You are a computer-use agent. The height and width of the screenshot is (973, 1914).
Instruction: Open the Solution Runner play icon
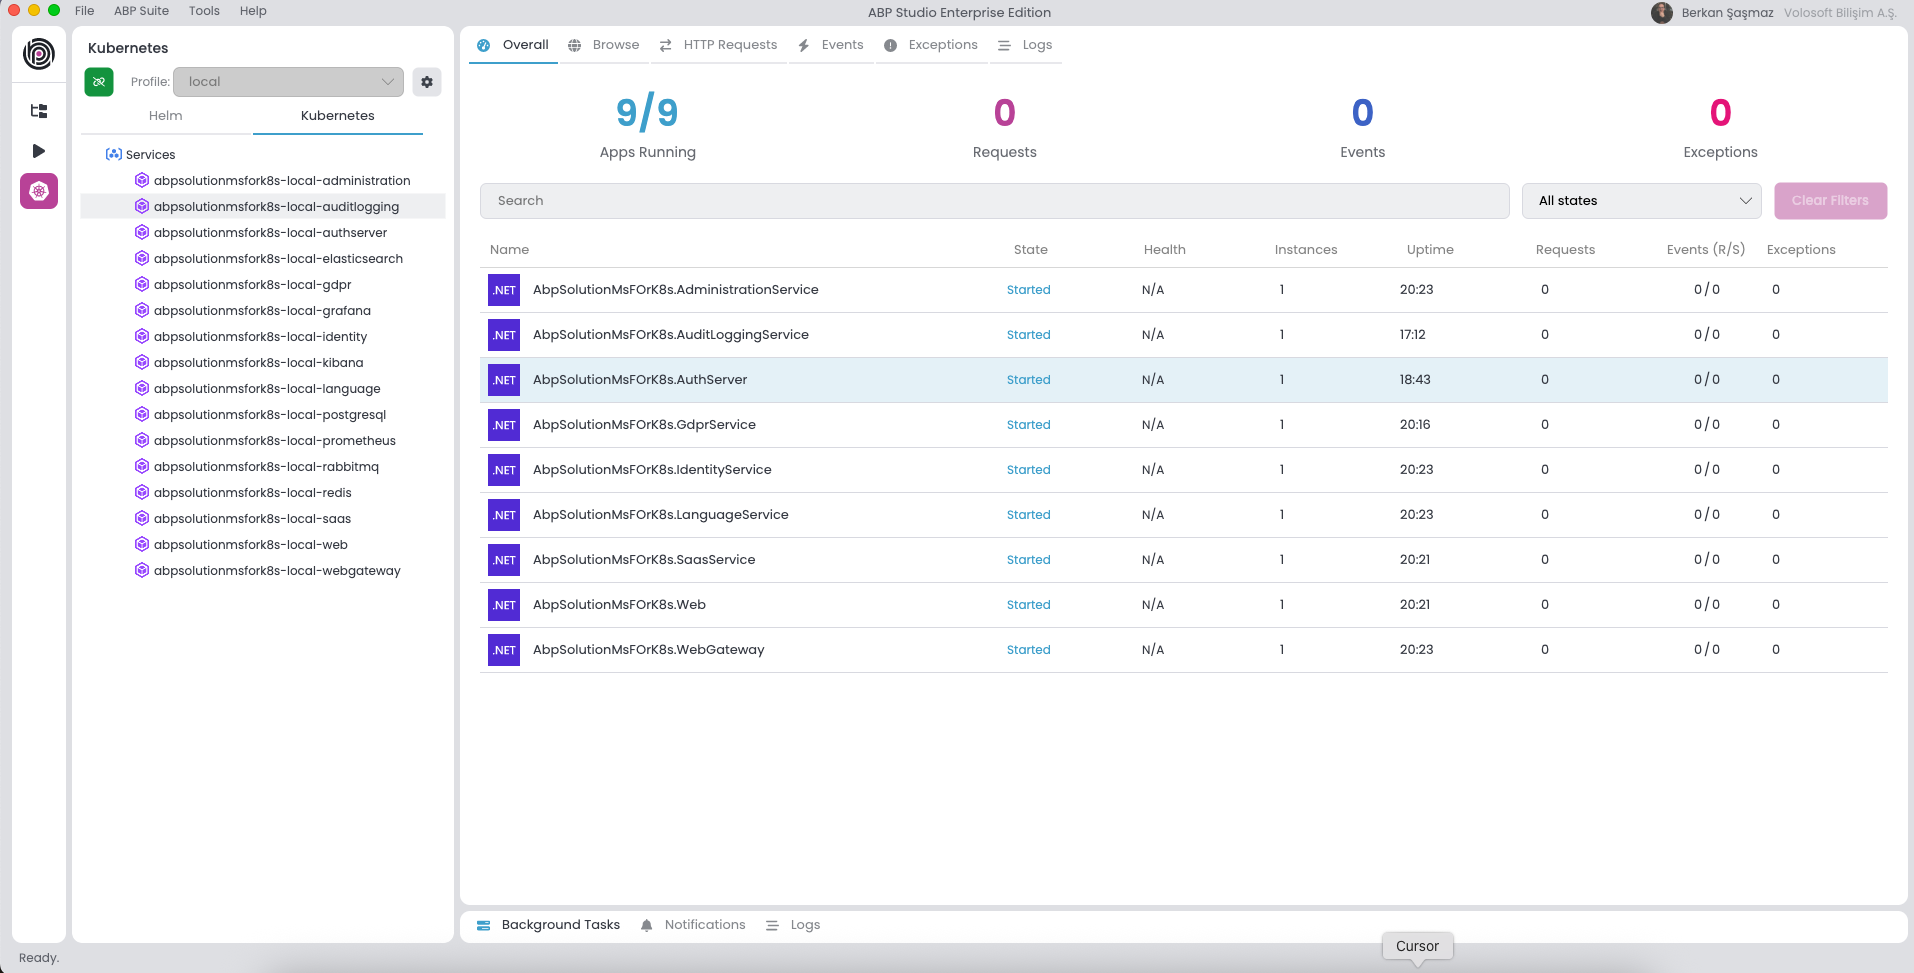(39, 151)
